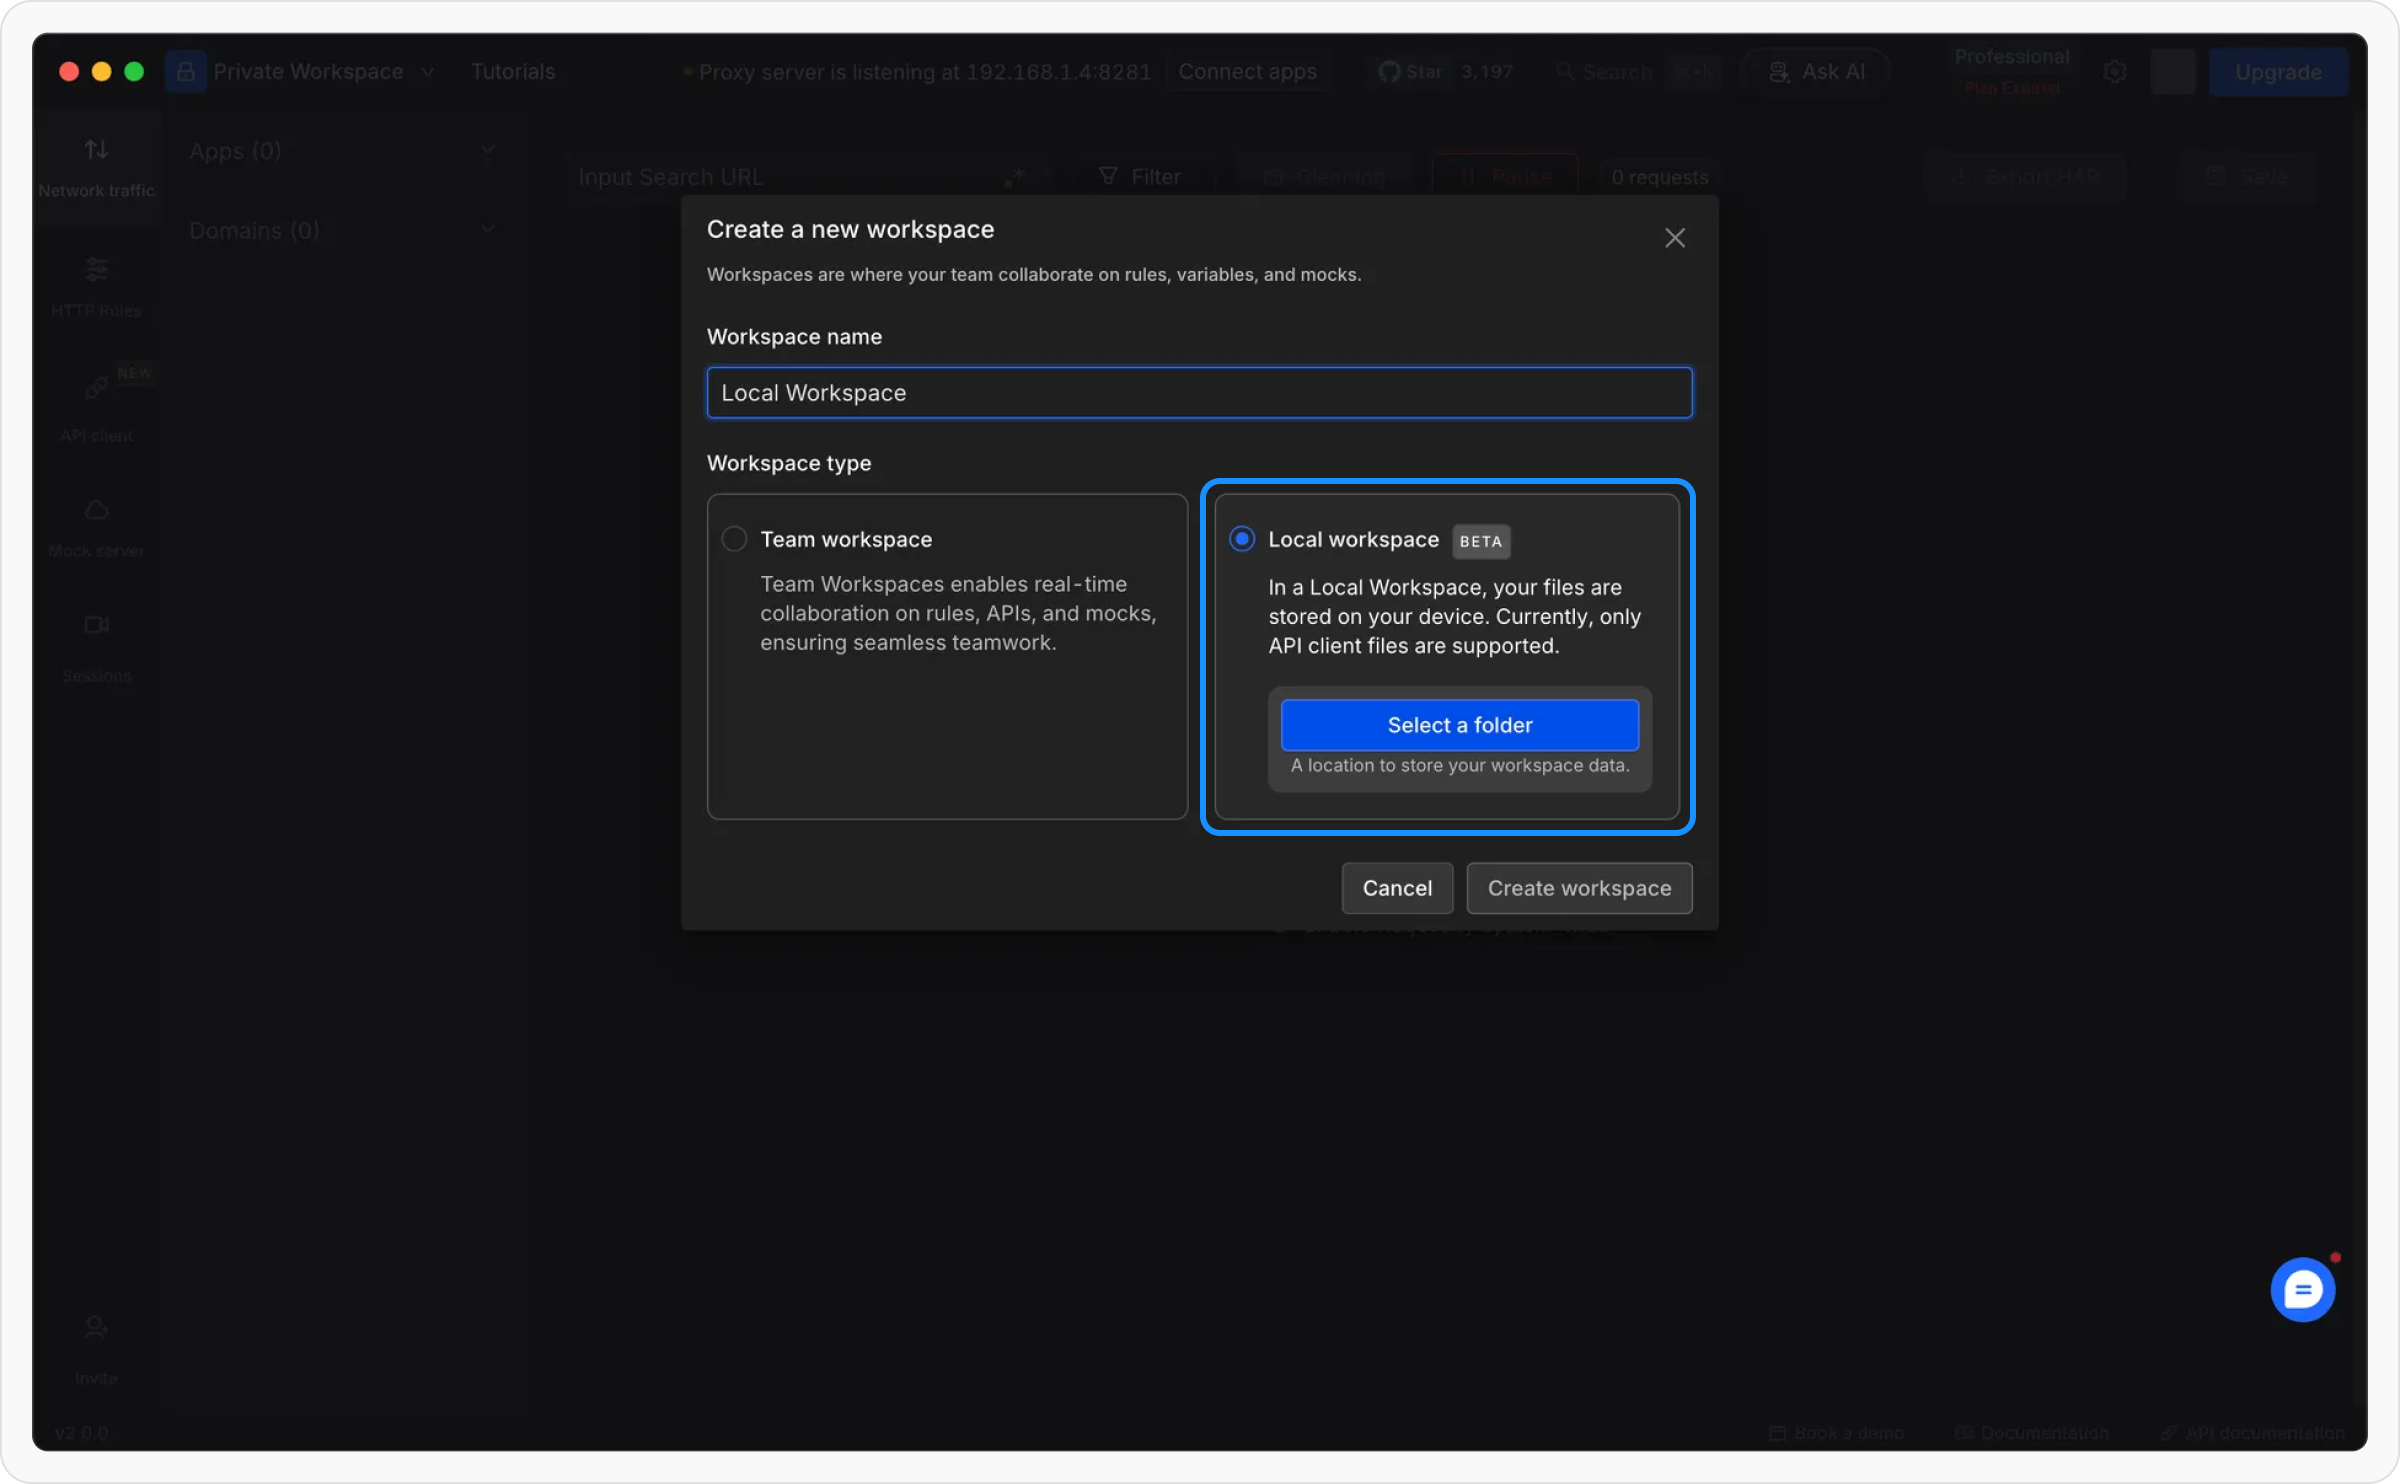Click the Invite icon in sidebar
This screenshot has width=2400, height=1484.
tap(96, 1328)
